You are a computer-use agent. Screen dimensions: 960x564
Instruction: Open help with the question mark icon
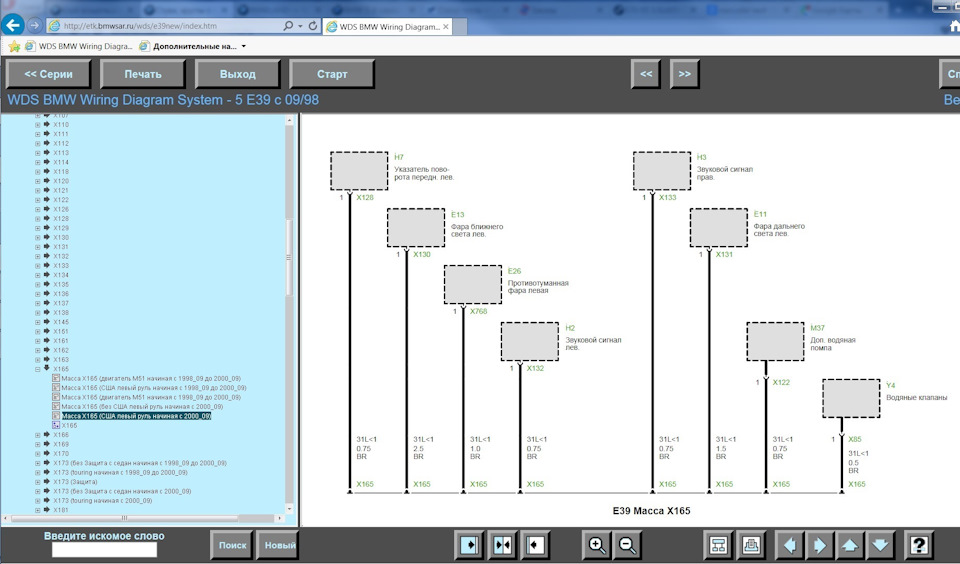[918, 545]
